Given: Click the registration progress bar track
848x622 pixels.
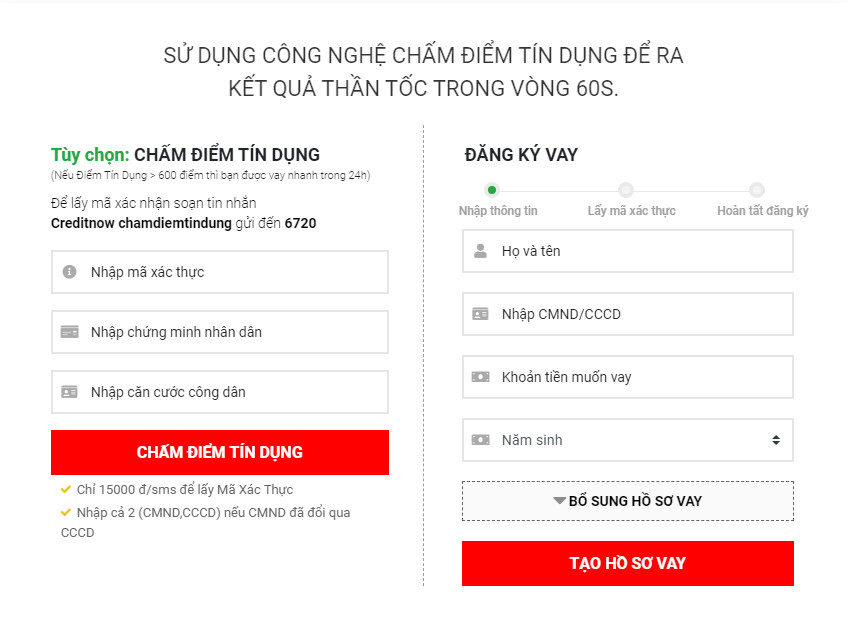Looking at the screenshot, I should click(560, 188).
